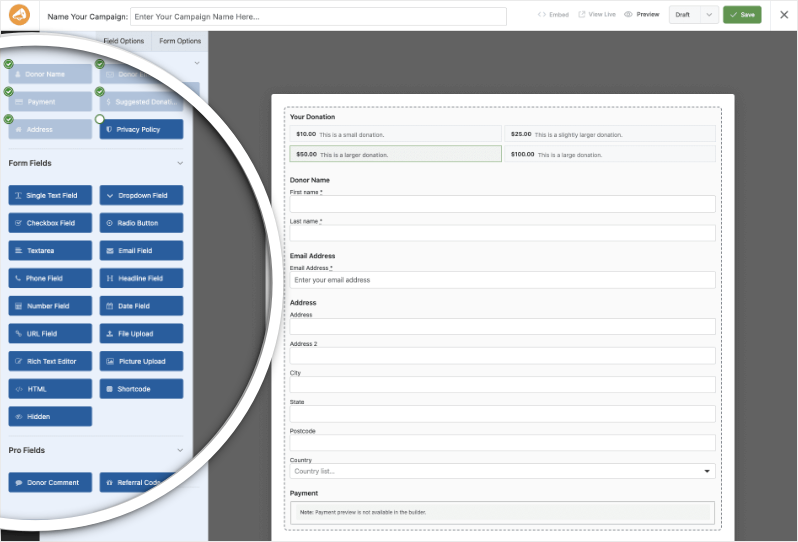Screen dimensions: 798x542
Task: Add a Date Field
Action: click(141, 306)
